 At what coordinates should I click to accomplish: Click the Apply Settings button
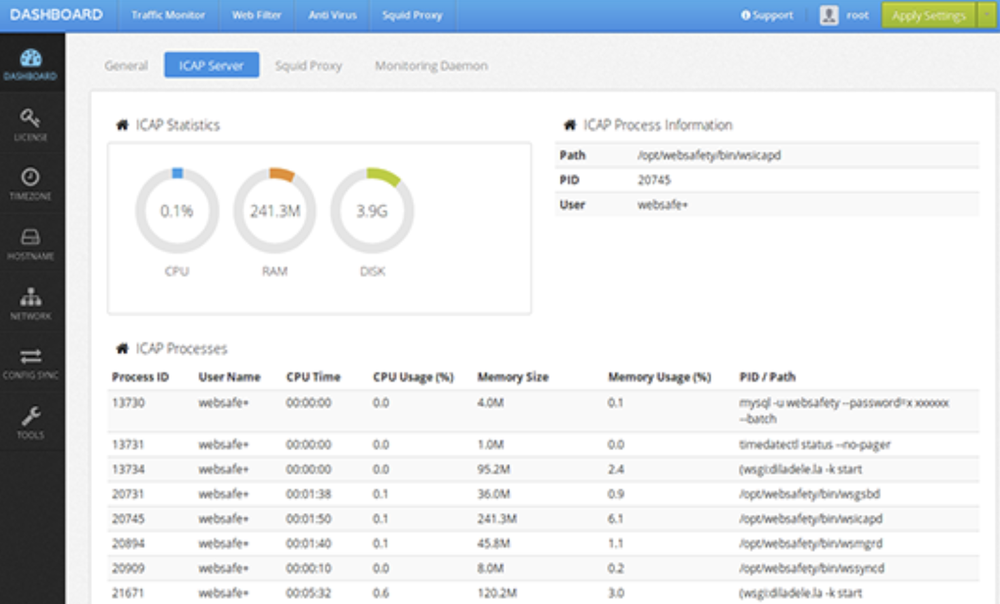pos(929,15)
